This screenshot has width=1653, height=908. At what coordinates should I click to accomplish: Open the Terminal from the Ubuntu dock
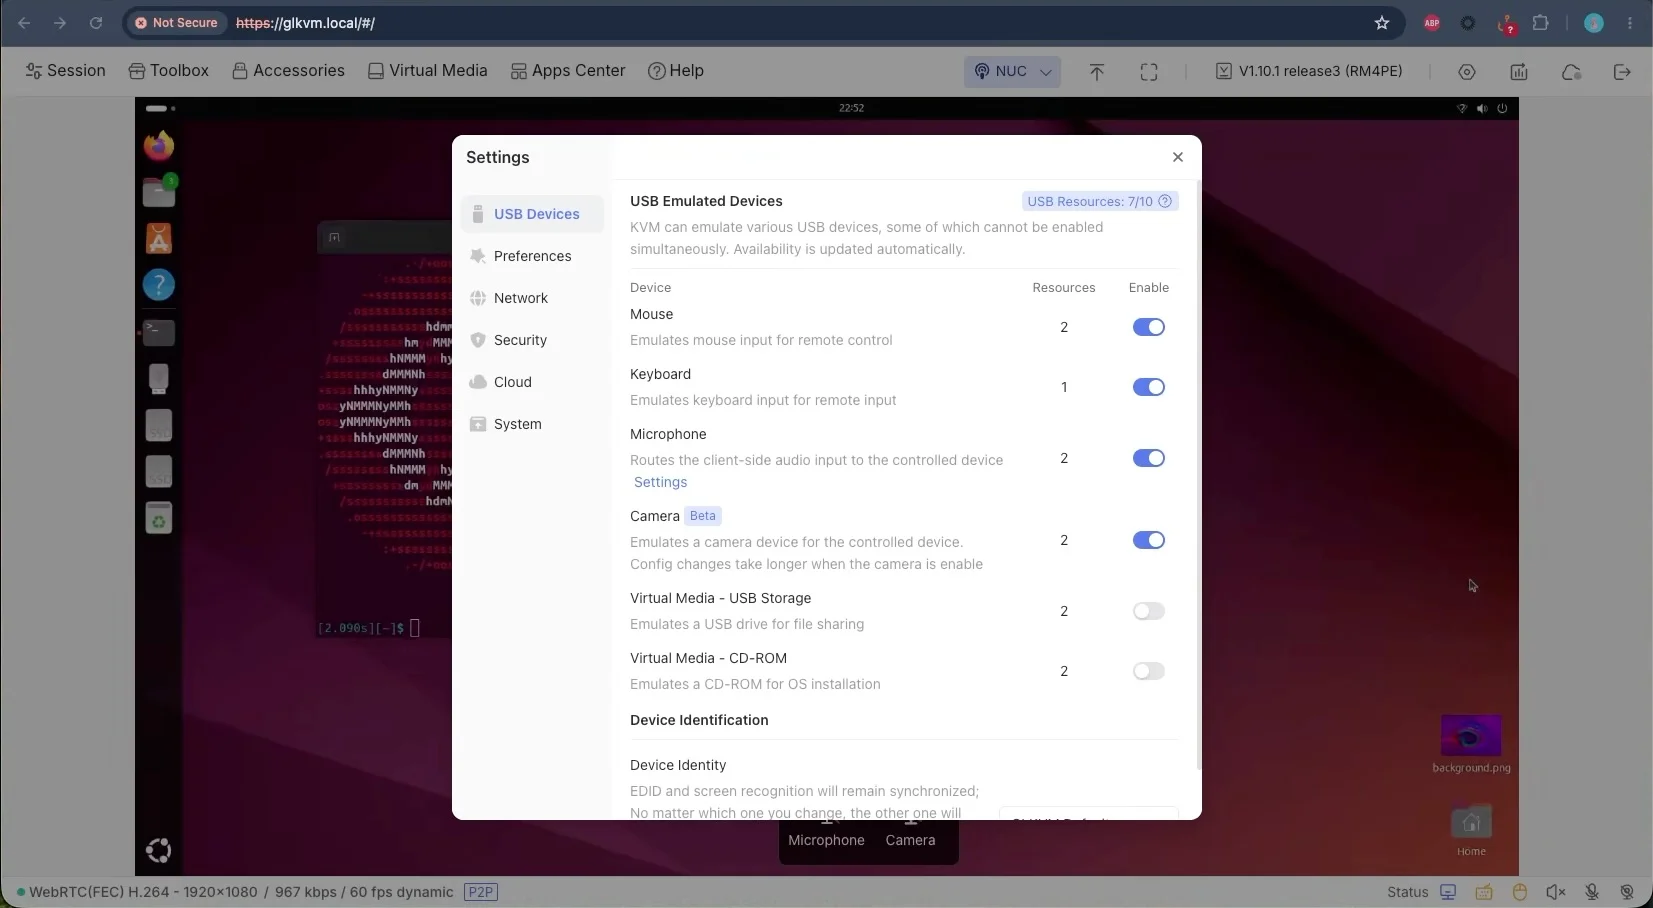pyautogui.click(x=159, y=332)
